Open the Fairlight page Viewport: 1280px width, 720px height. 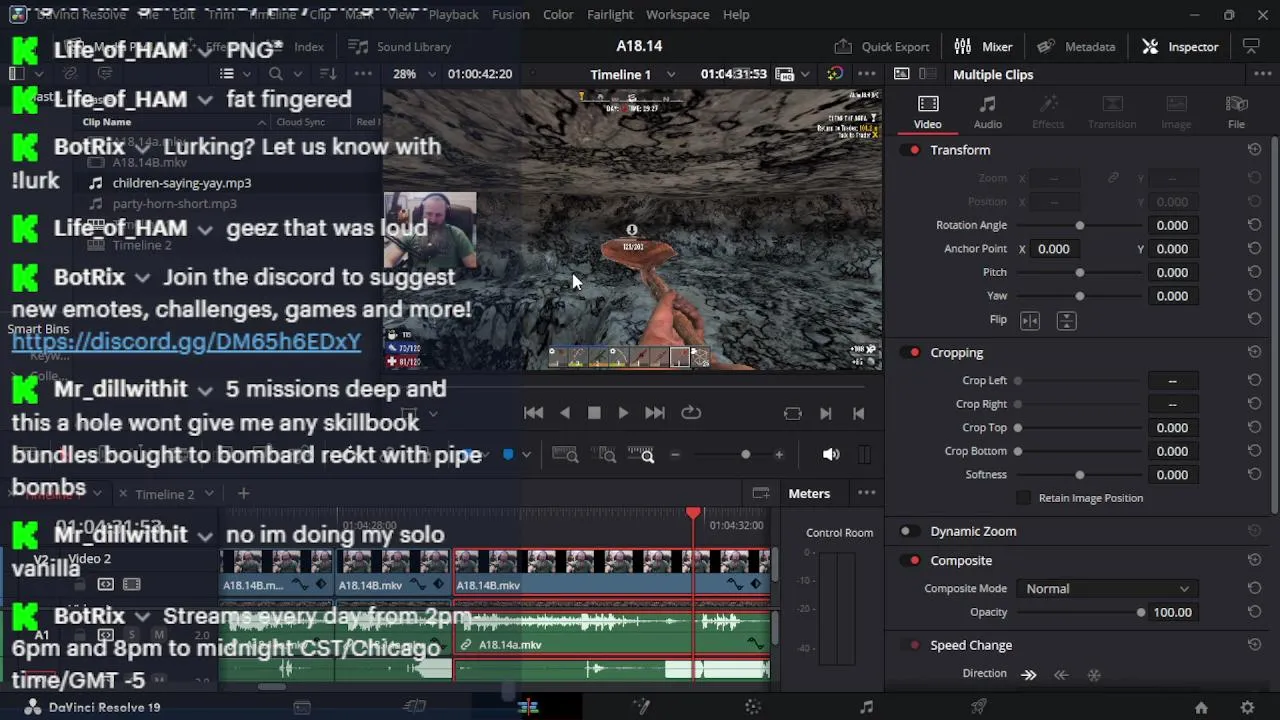[x=866, y=707]
